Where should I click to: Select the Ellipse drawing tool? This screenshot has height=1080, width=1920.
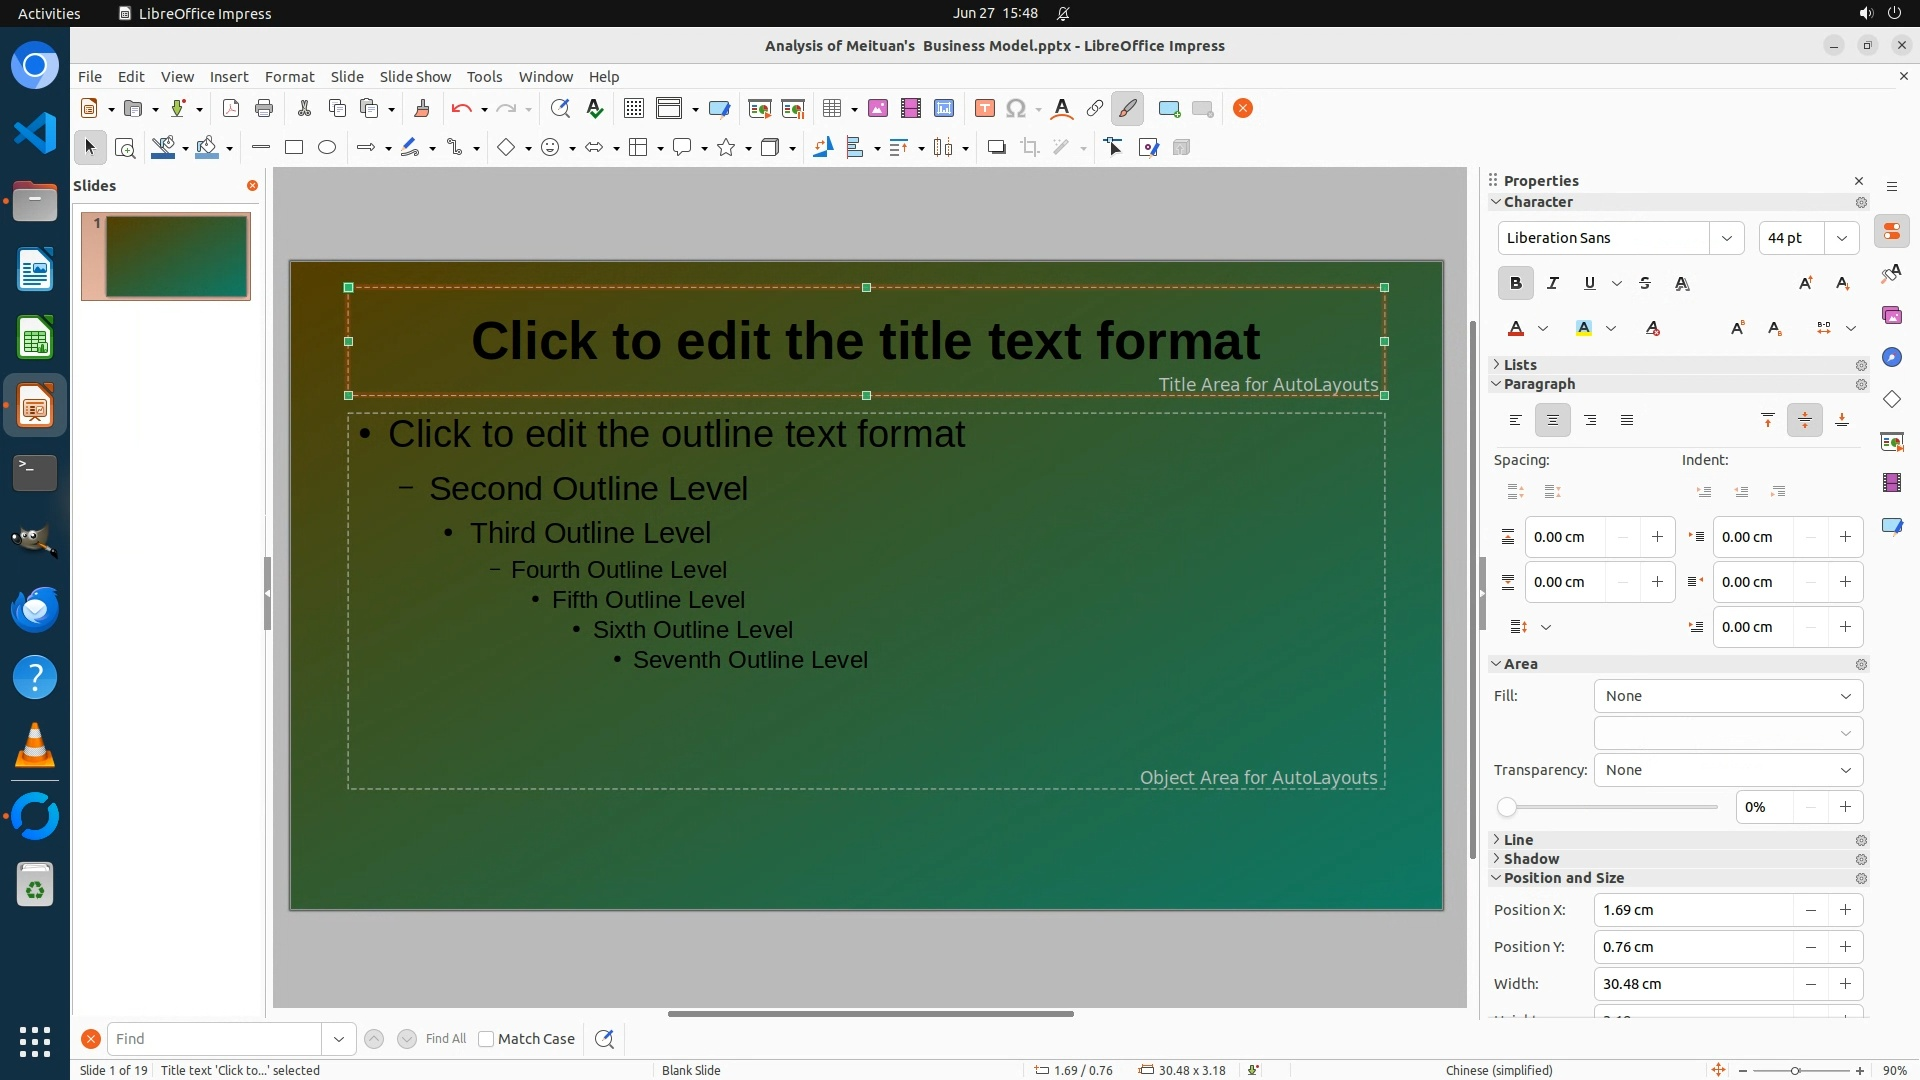[x=327, y=148]
